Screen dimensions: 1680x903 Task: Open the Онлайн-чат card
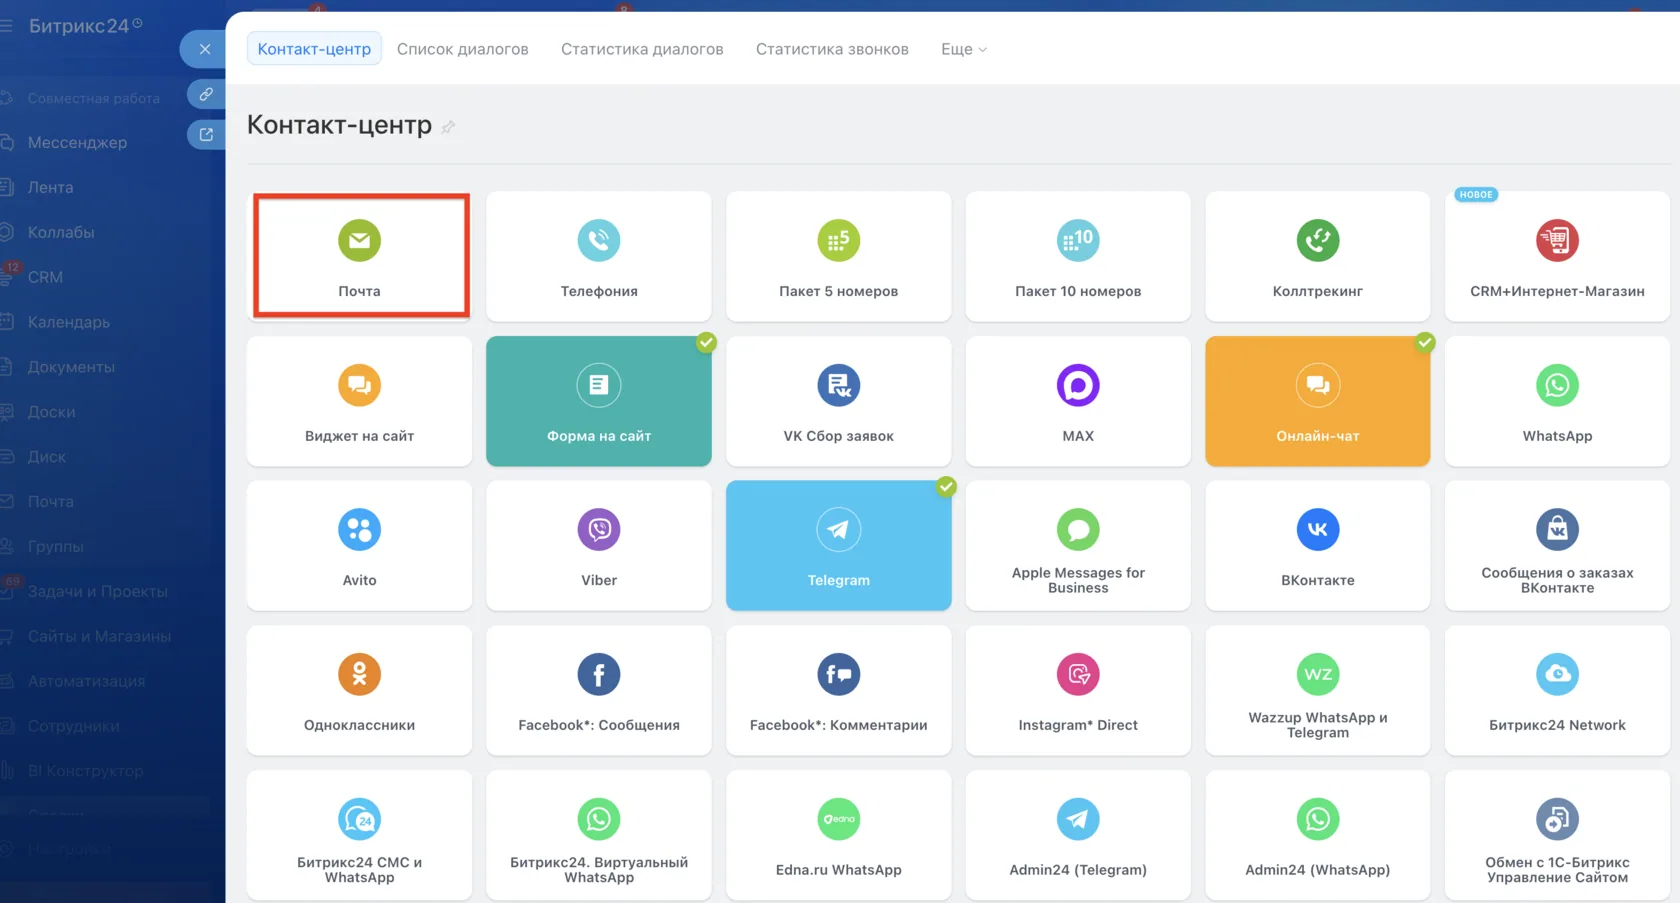(1318, 401)
